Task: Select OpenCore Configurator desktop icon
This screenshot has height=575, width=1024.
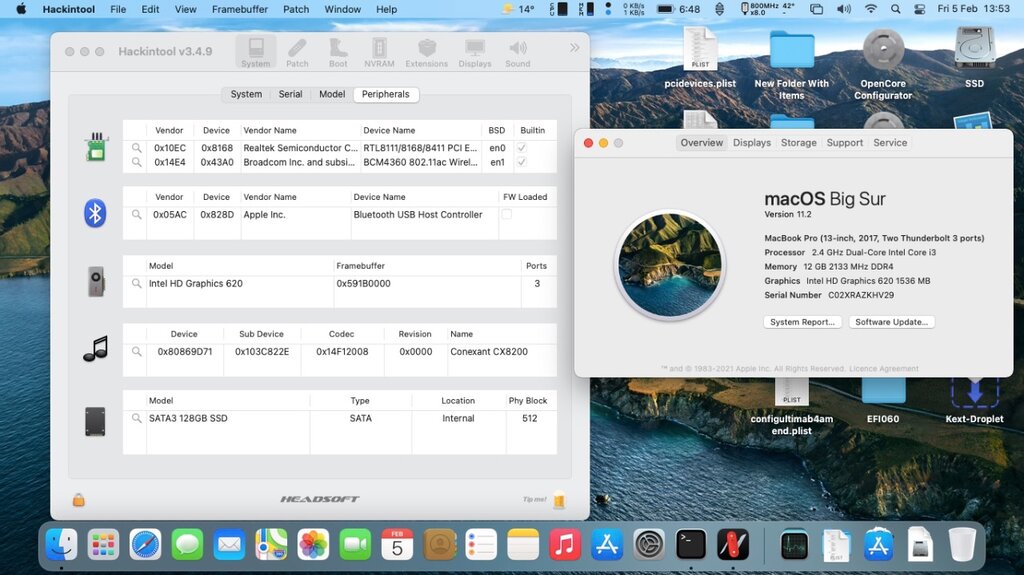Action: tap(883, 63)
